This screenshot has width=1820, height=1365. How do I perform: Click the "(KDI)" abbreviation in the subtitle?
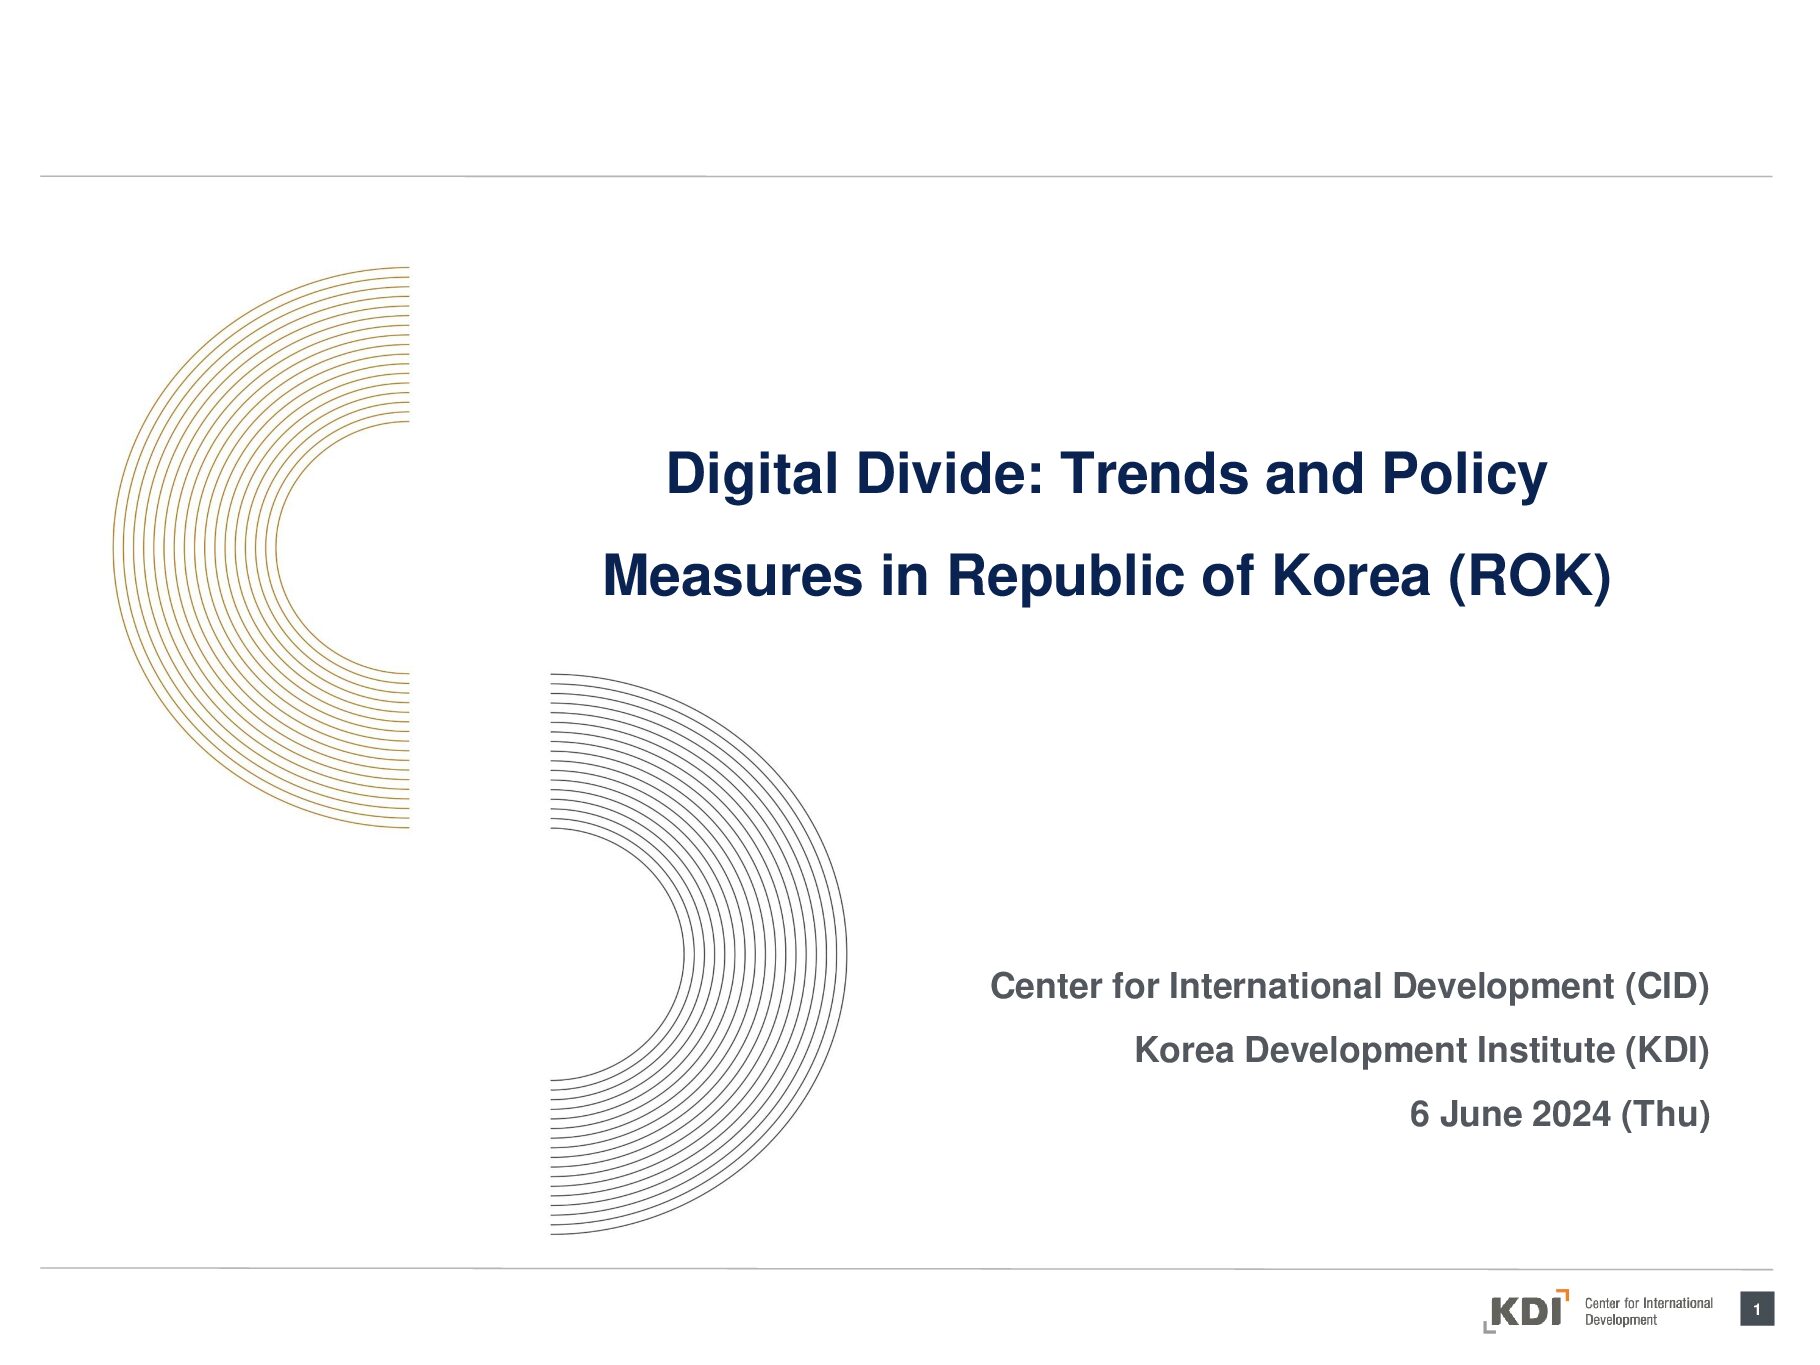click(x=1666, y=1050)
